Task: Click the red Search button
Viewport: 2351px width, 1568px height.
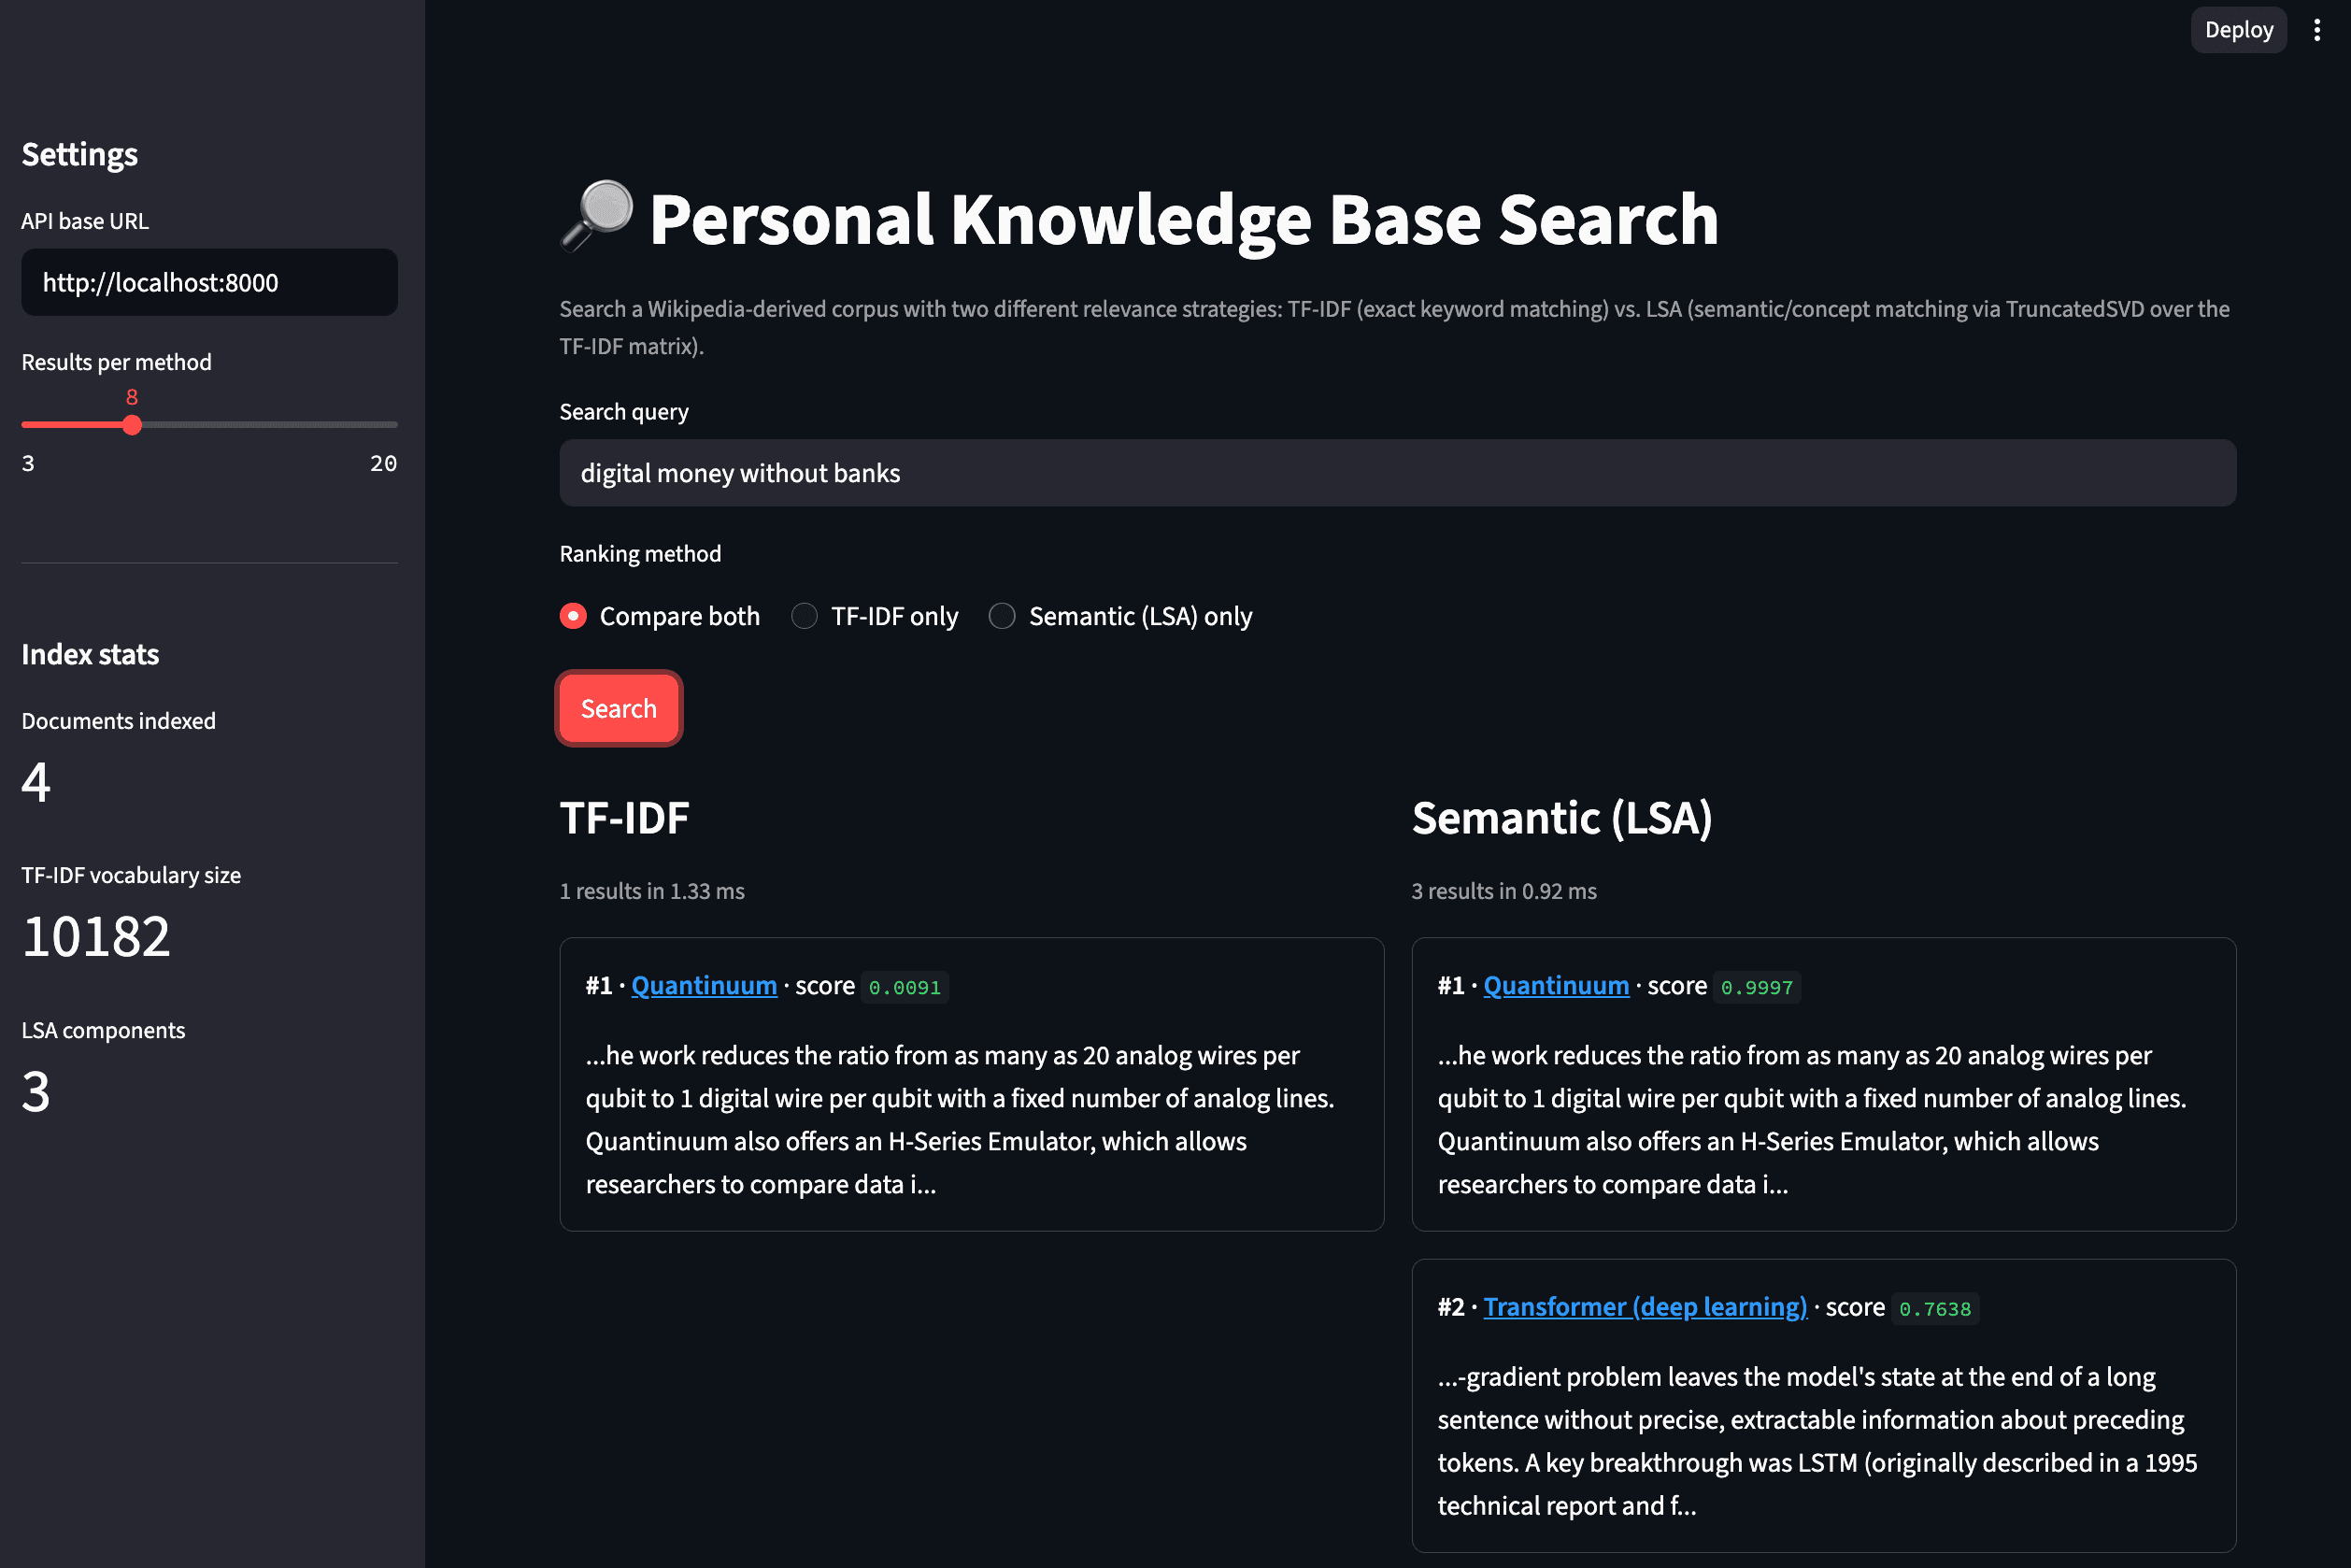Action: click(x=618, y=708)
